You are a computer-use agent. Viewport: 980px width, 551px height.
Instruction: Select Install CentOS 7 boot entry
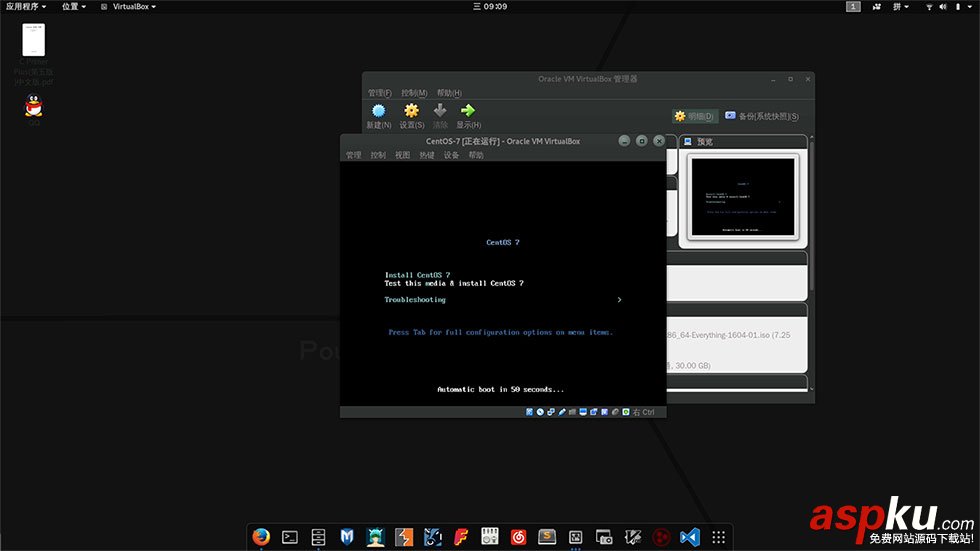point(417,275)
